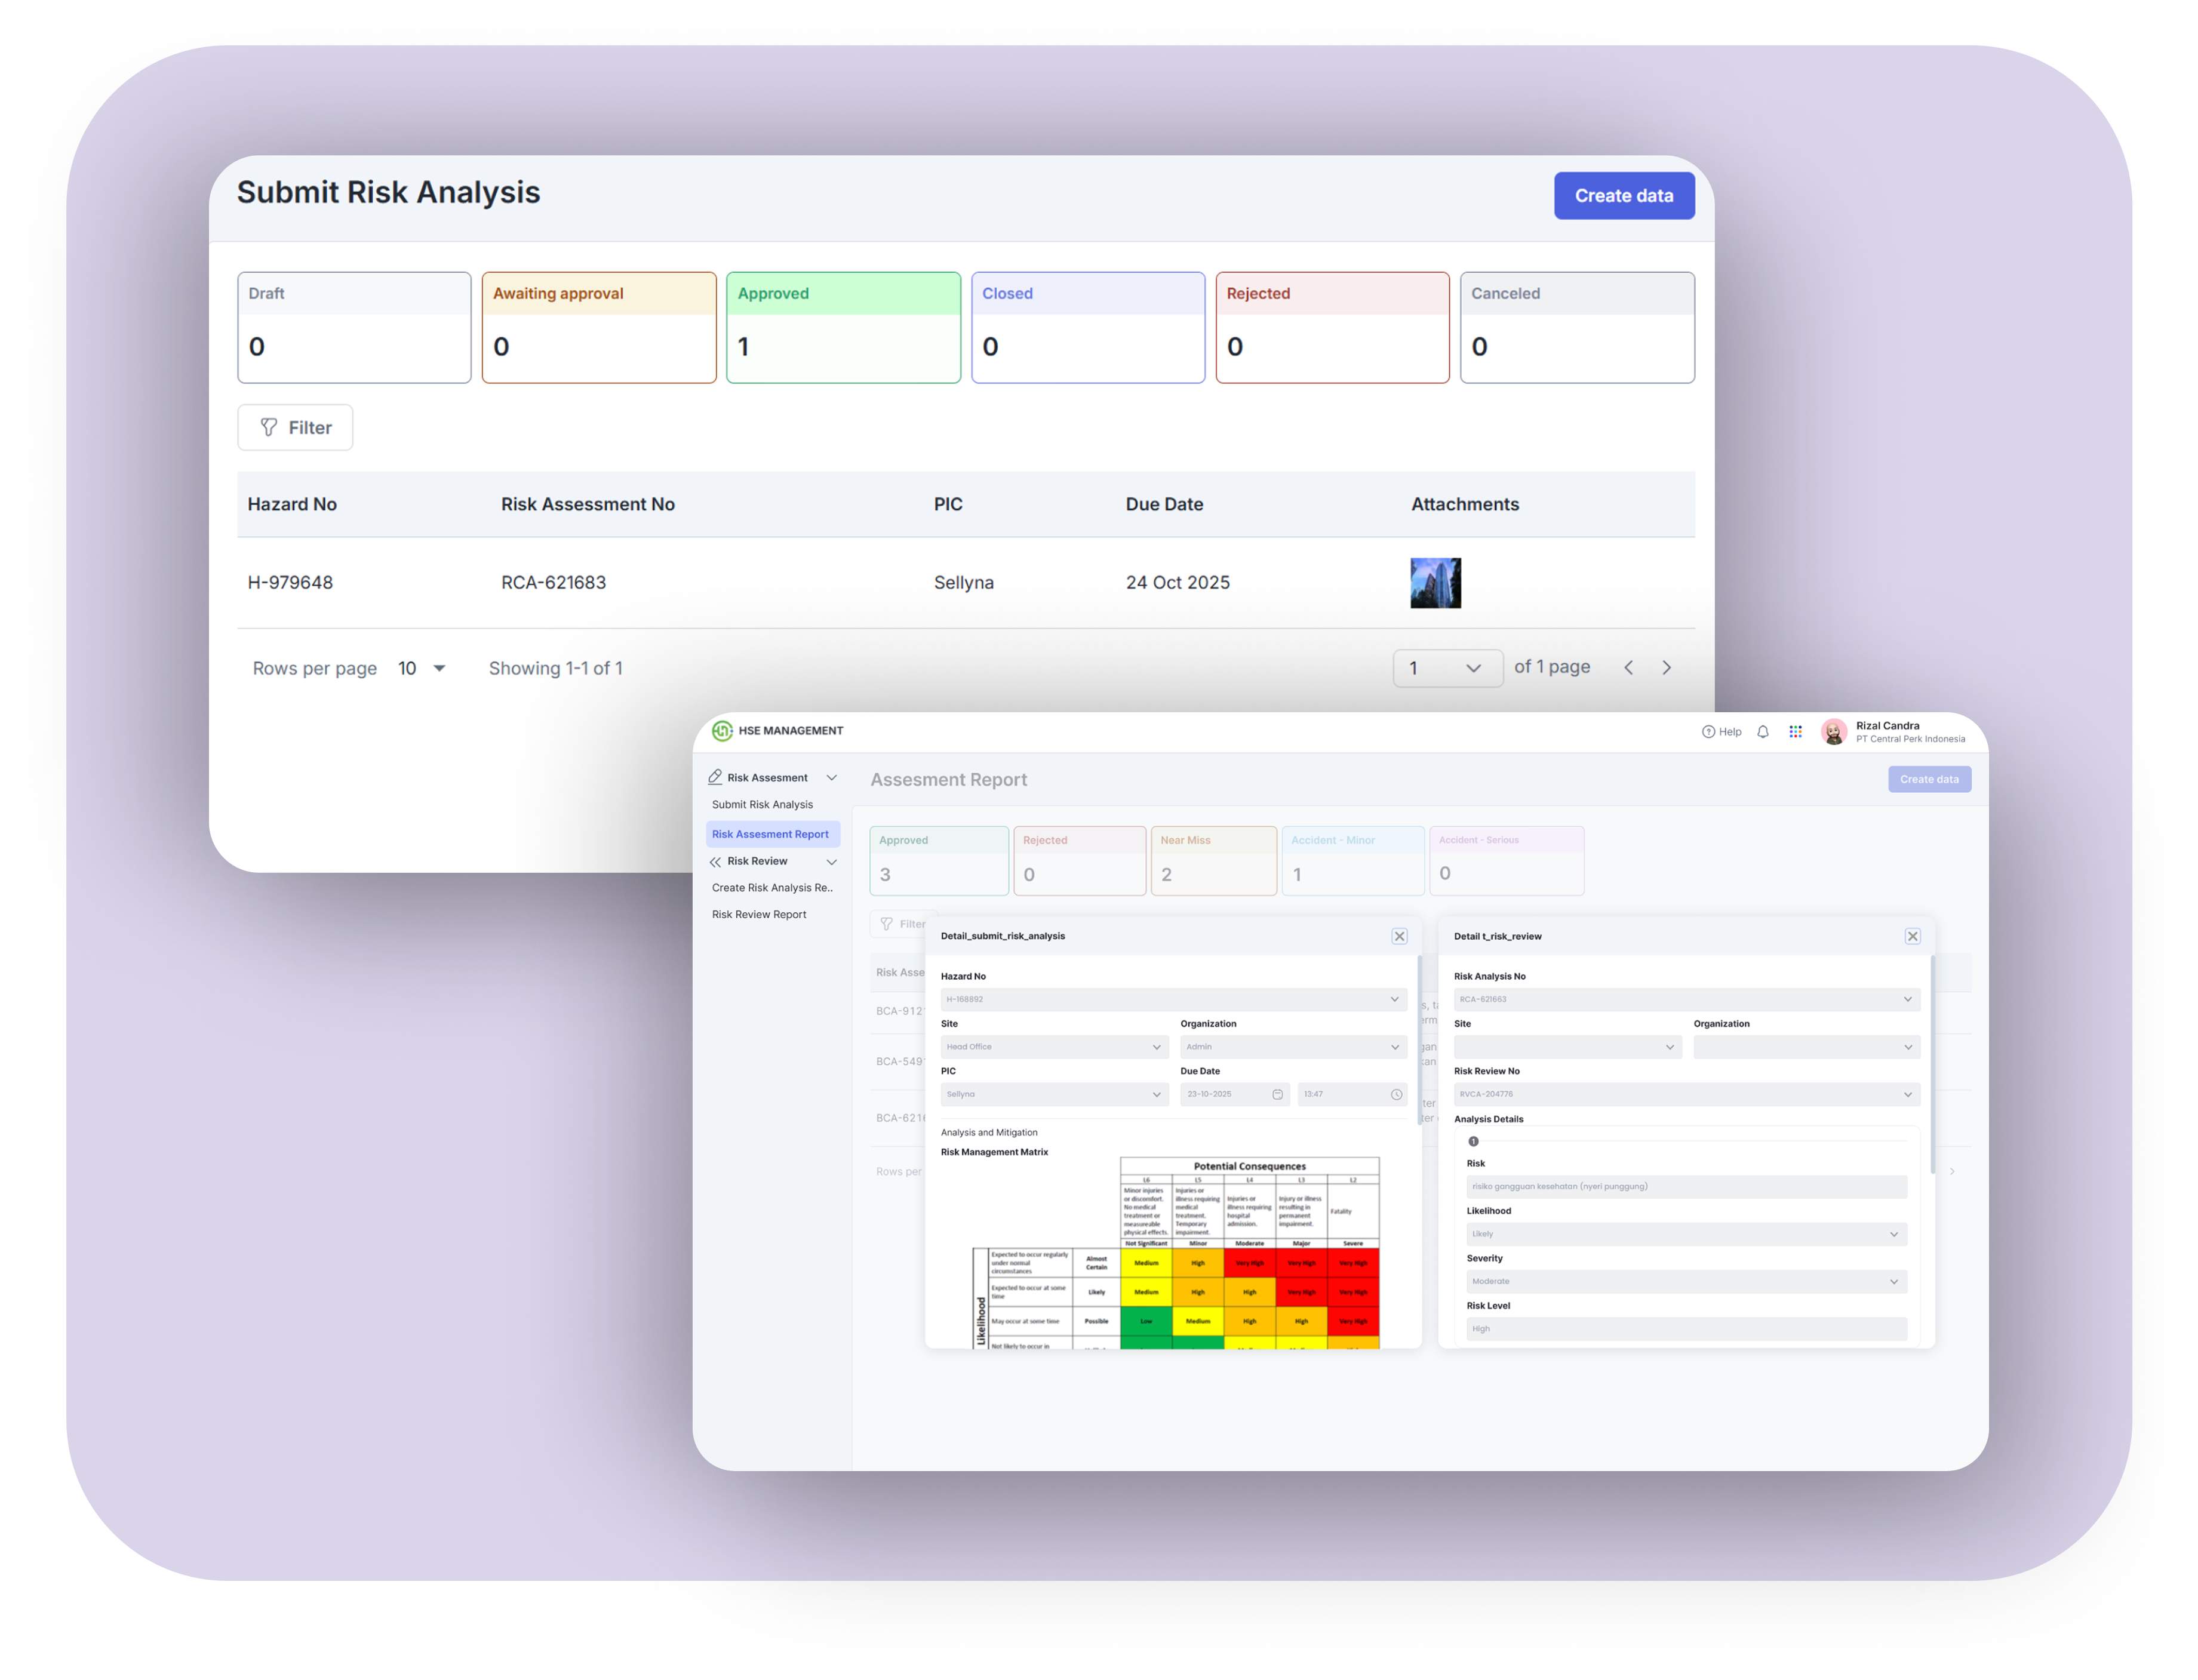Click the Awaiting approval status card
2198x1680 pixels.
click(x=599, y=327)
